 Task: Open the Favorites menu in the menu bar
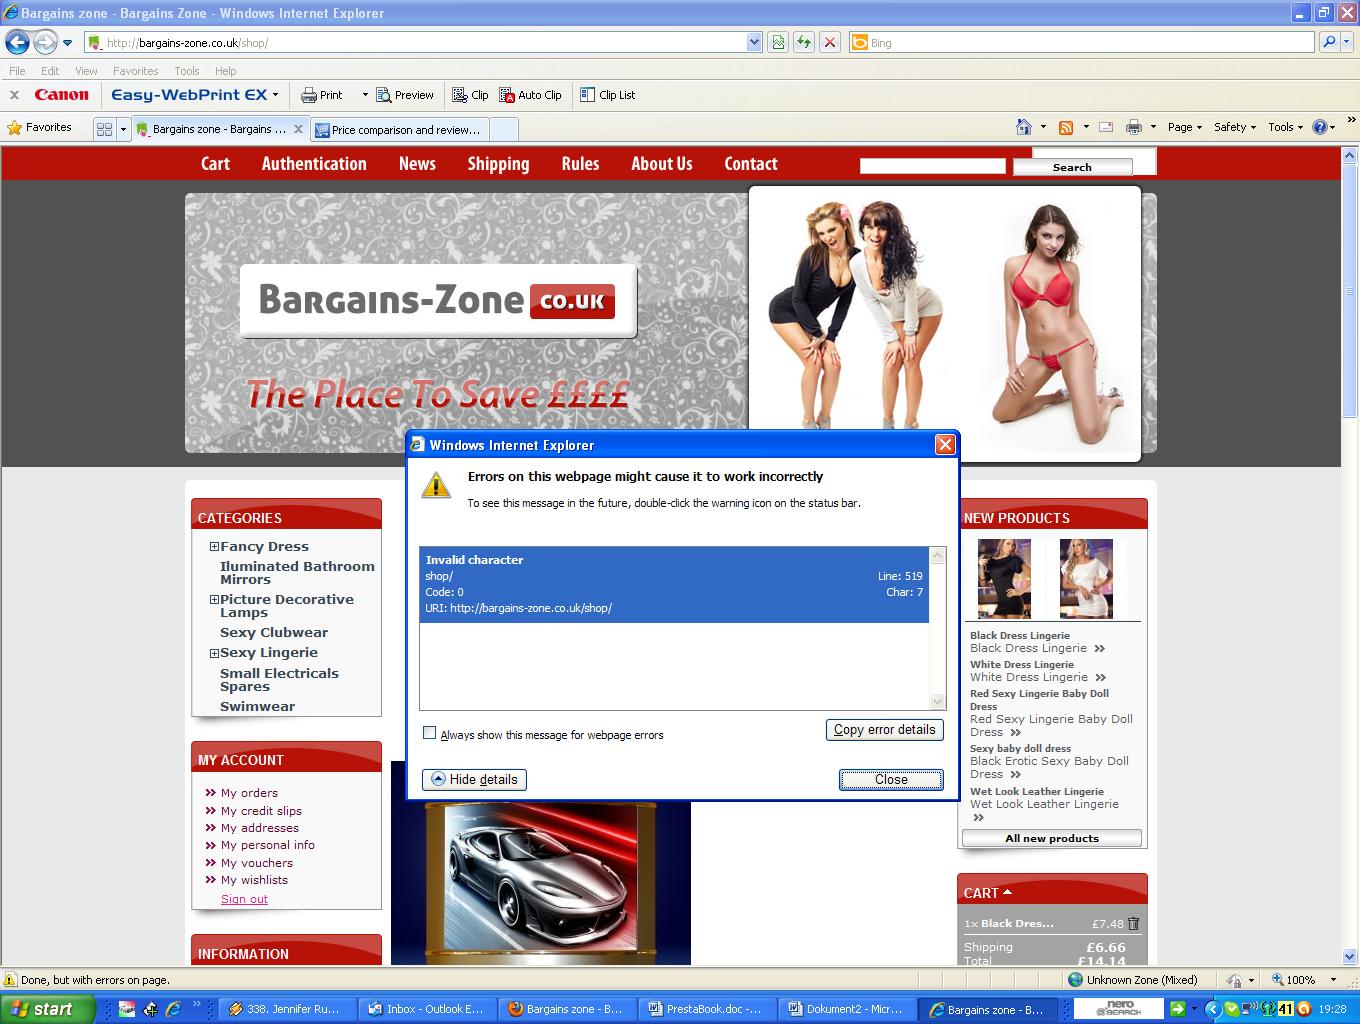[135, 71]
